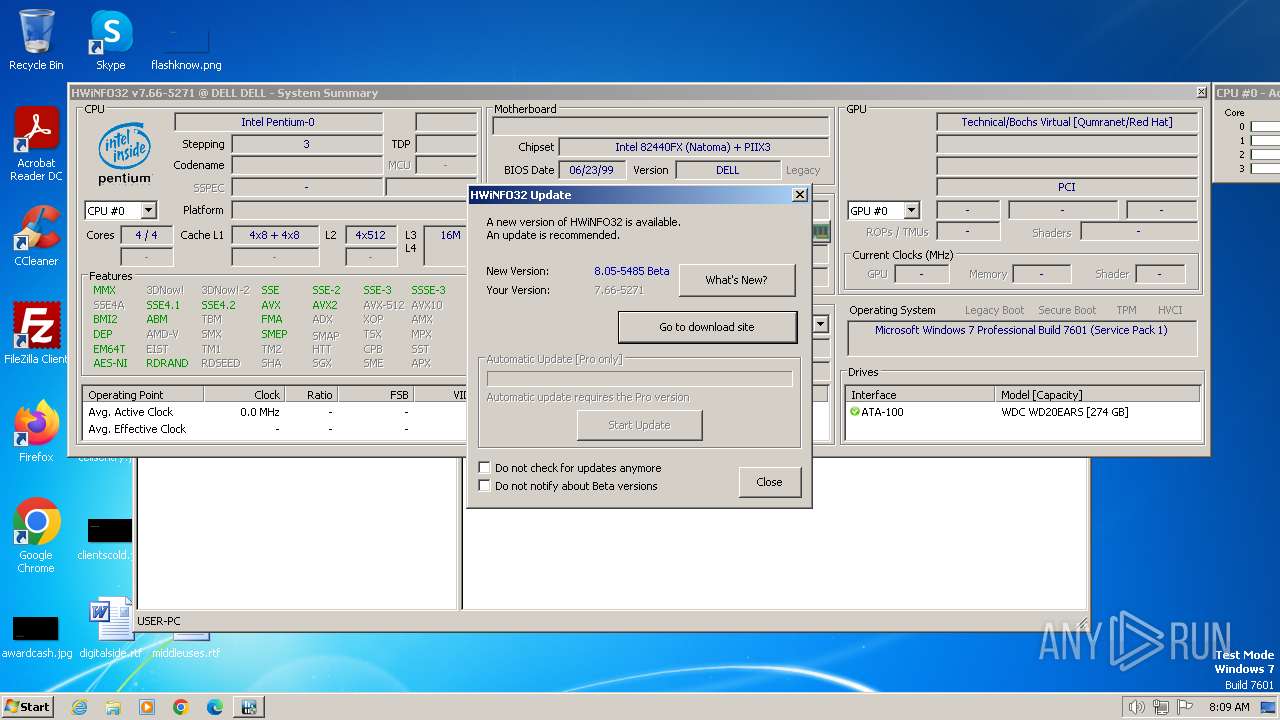Viewport: 1280px width, 720px height.
Task: Open Acrobat Reader DC shortcut
Action: 36,144
